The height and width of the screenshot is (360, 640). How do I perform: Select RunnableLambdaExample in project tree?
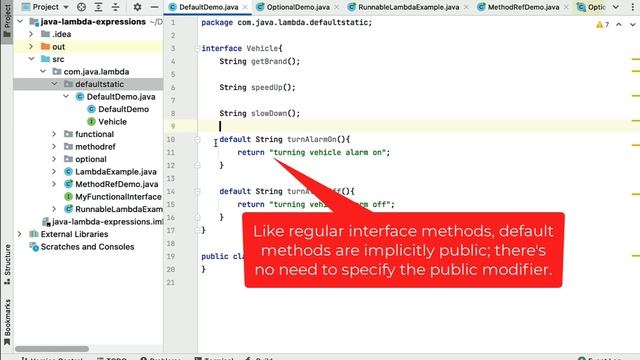tap(113, 209)
